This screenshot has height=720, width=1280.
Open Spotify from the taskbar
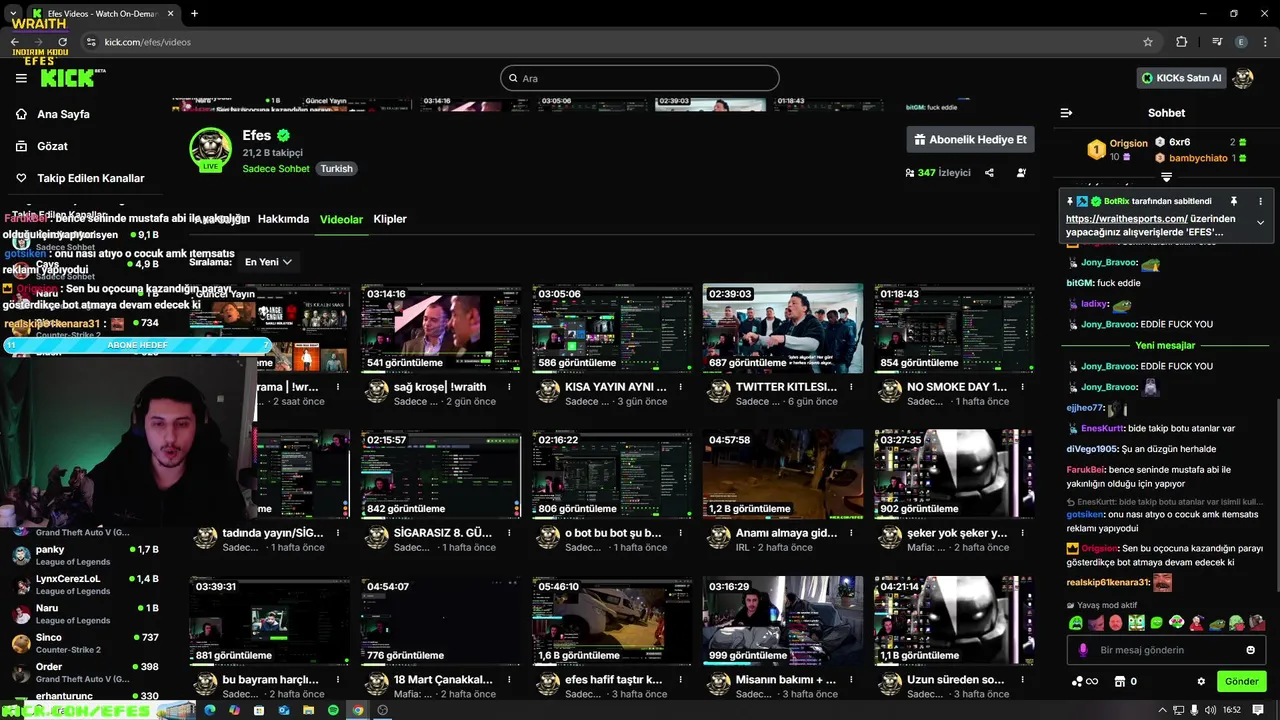tap(332, 710)
